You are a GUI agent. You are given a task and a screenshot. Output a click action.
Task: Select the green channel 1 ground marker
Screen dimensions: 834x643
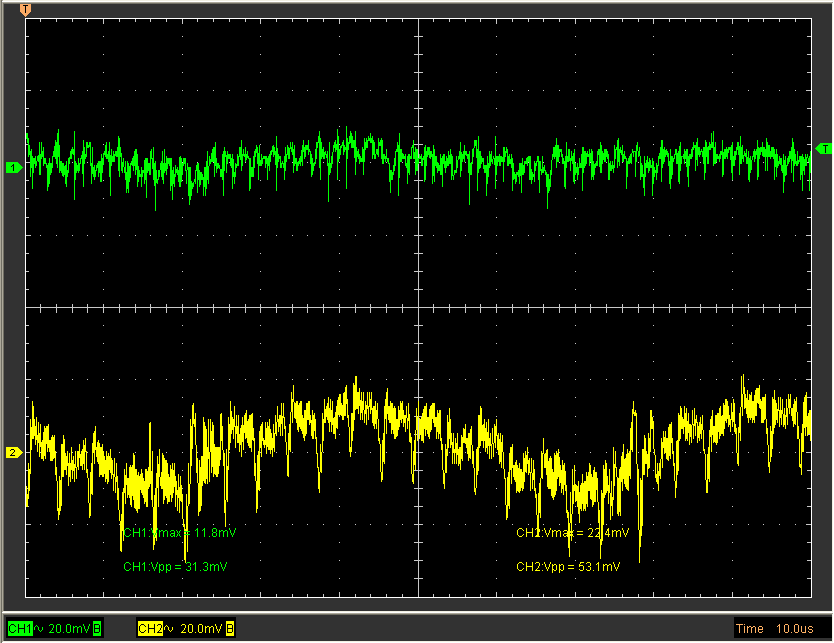tap(14, 168)
